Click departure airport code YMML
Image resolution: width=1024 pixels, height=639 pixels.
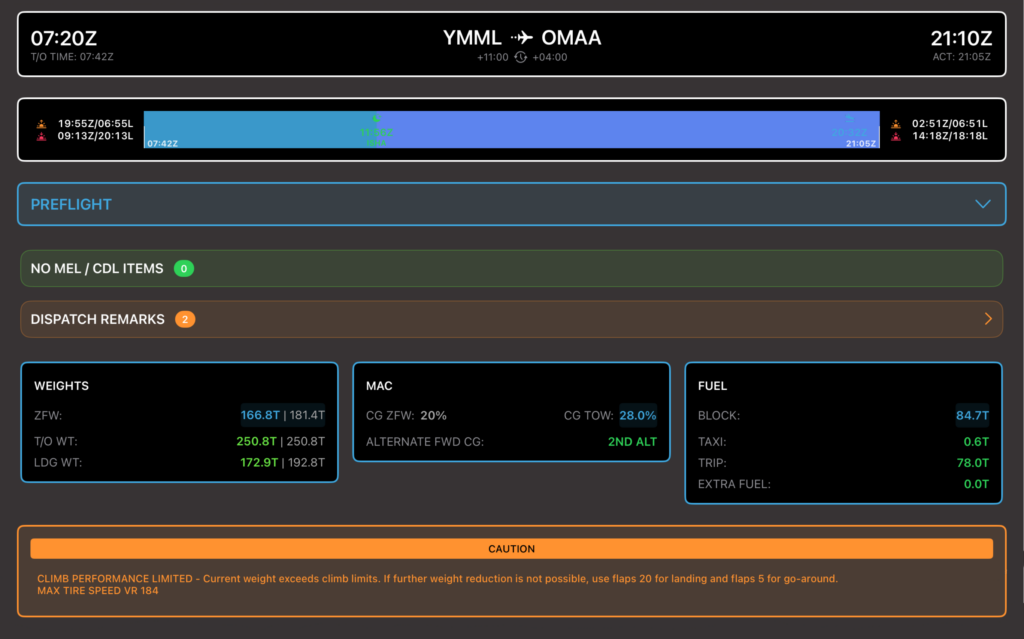[472, 38]
